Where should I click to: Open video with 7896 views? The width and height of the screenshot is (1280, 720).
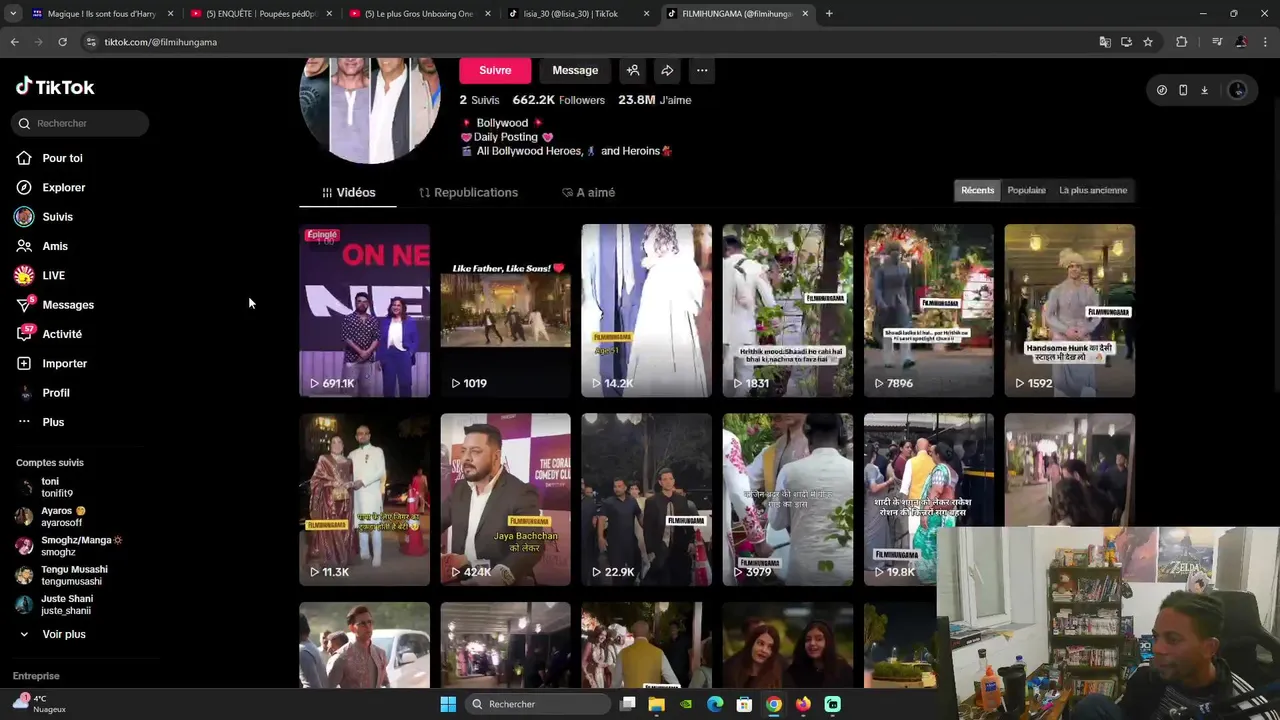point(928,310)
